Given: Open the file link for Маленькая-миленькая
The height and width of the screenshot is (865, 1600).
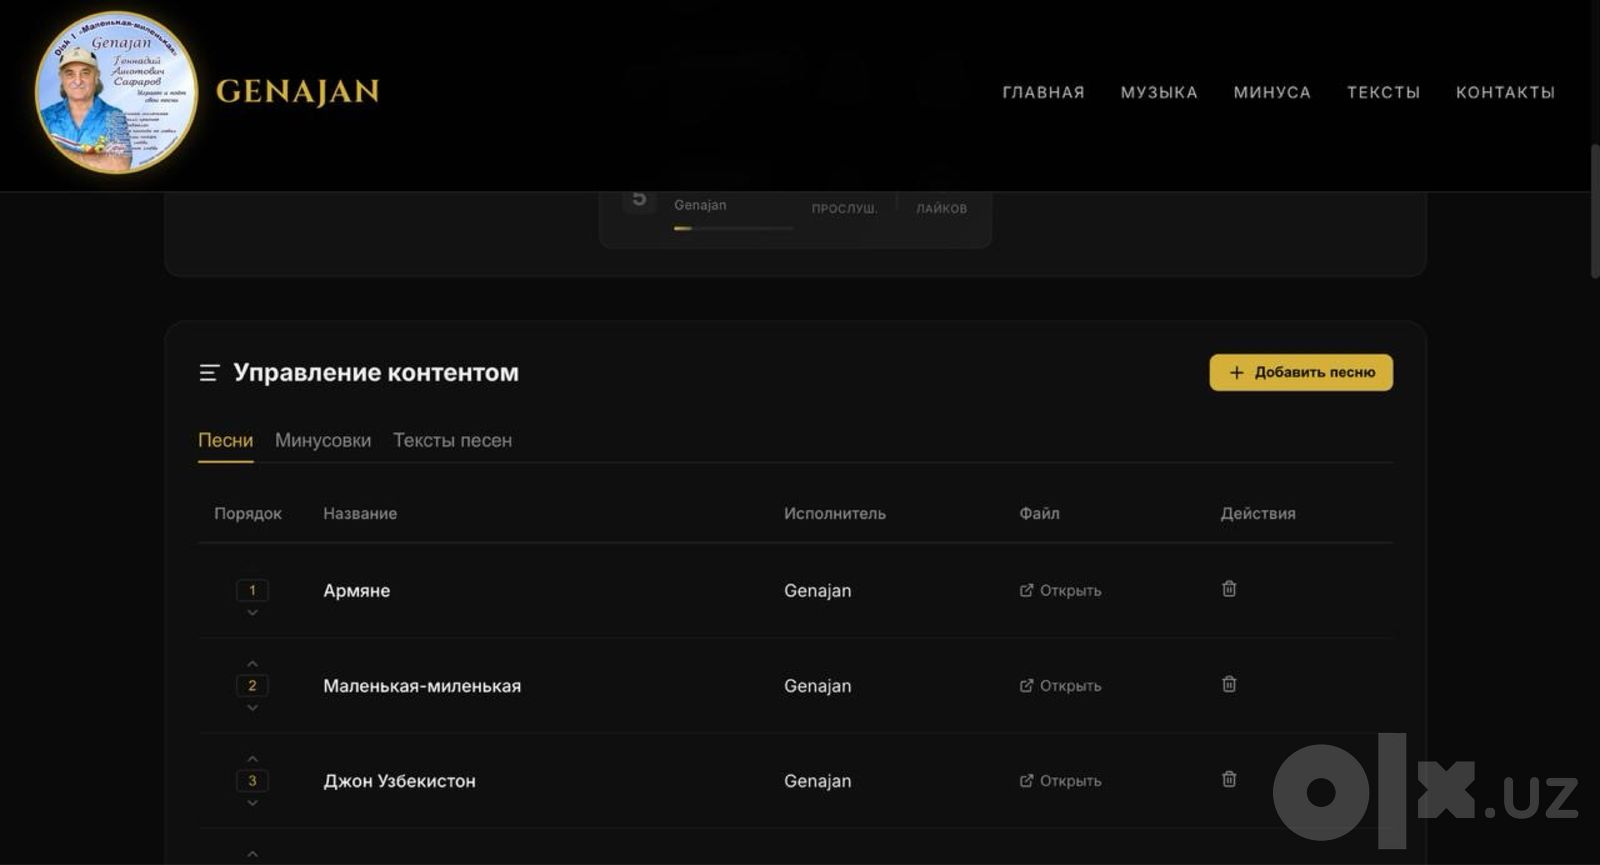Looking at the screenshot, I should tap(1060, 685).
